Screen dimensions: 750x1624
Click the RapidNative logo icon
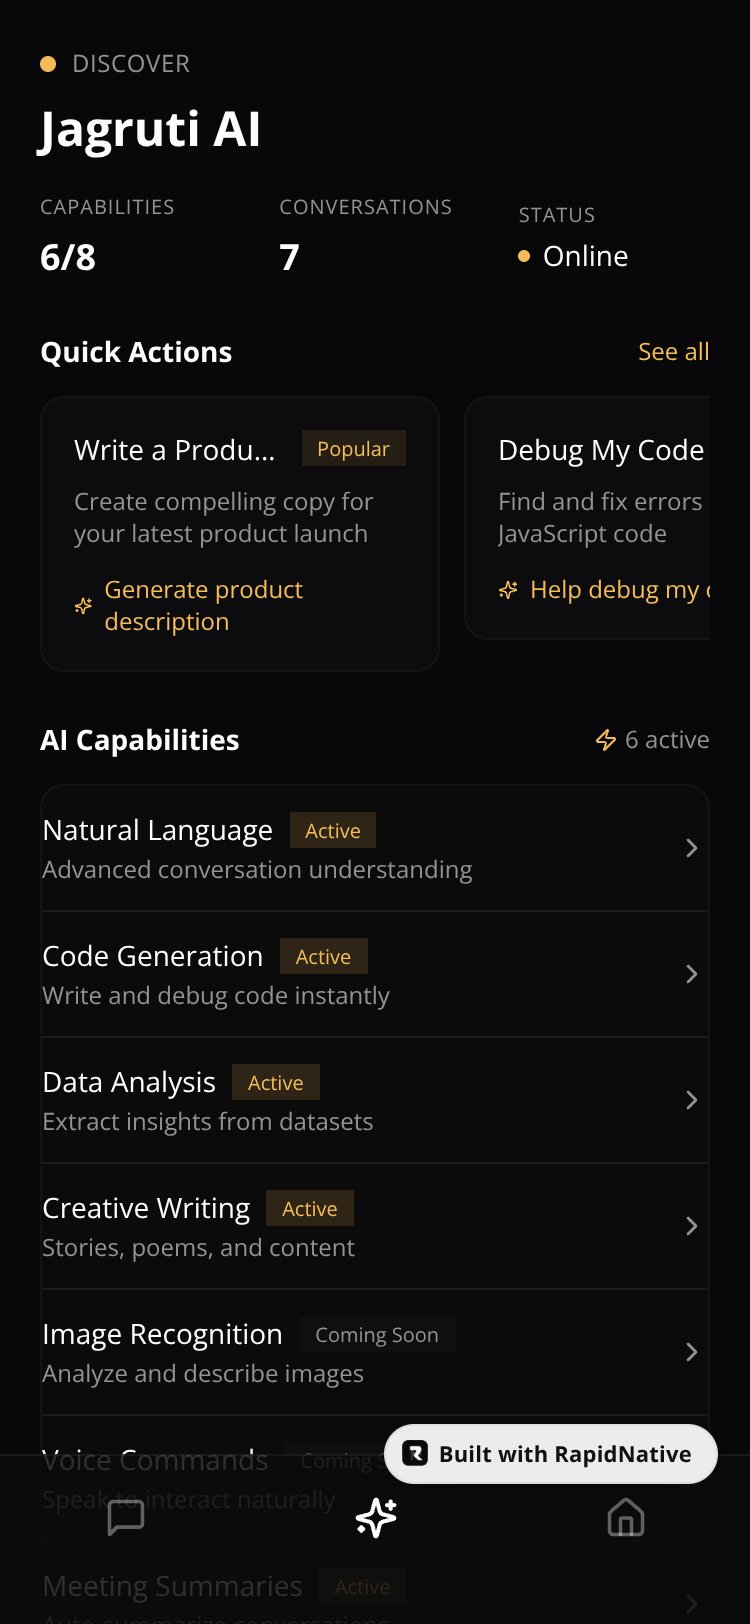coord(415,1454)
